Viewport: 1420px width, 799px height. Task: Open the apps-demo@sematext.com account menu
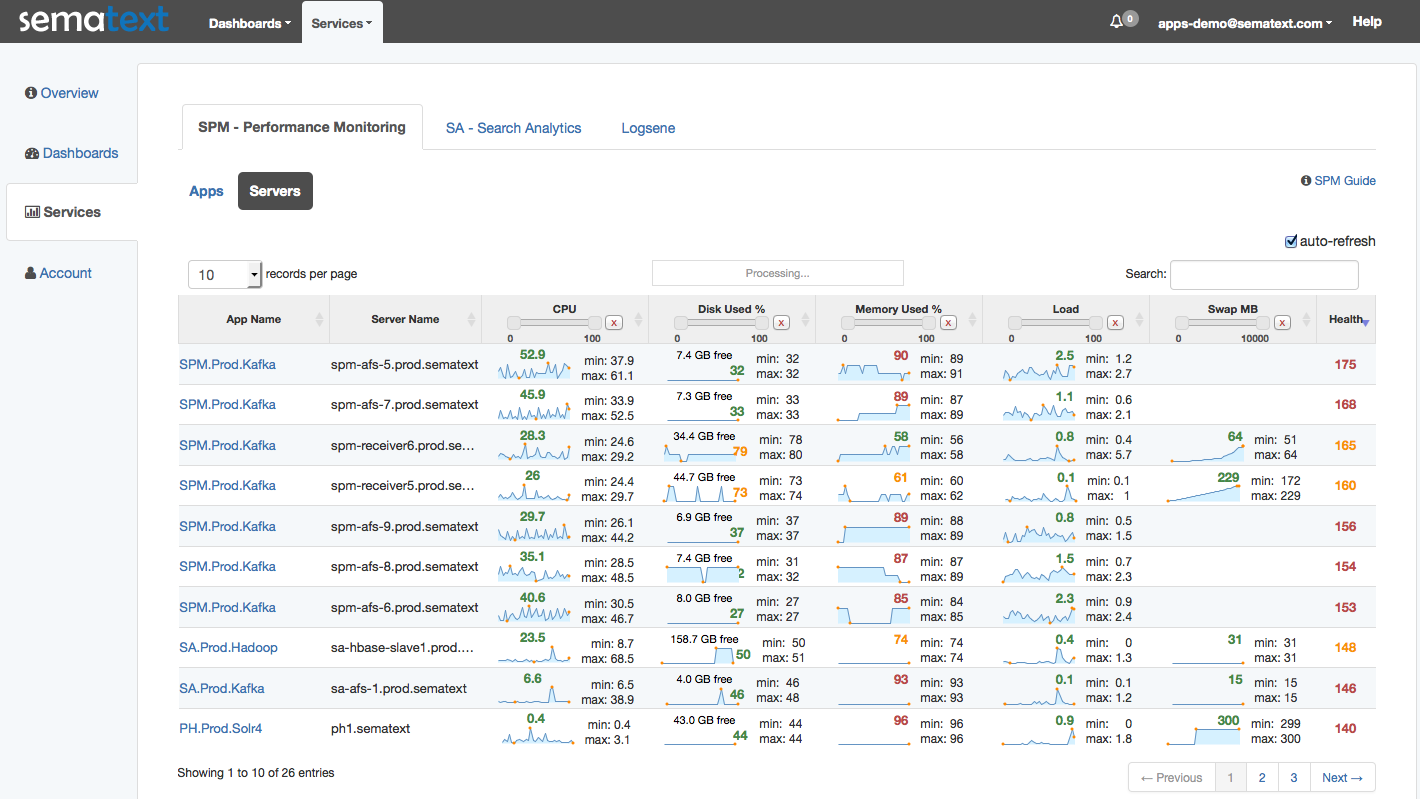tap(1245, 23)
